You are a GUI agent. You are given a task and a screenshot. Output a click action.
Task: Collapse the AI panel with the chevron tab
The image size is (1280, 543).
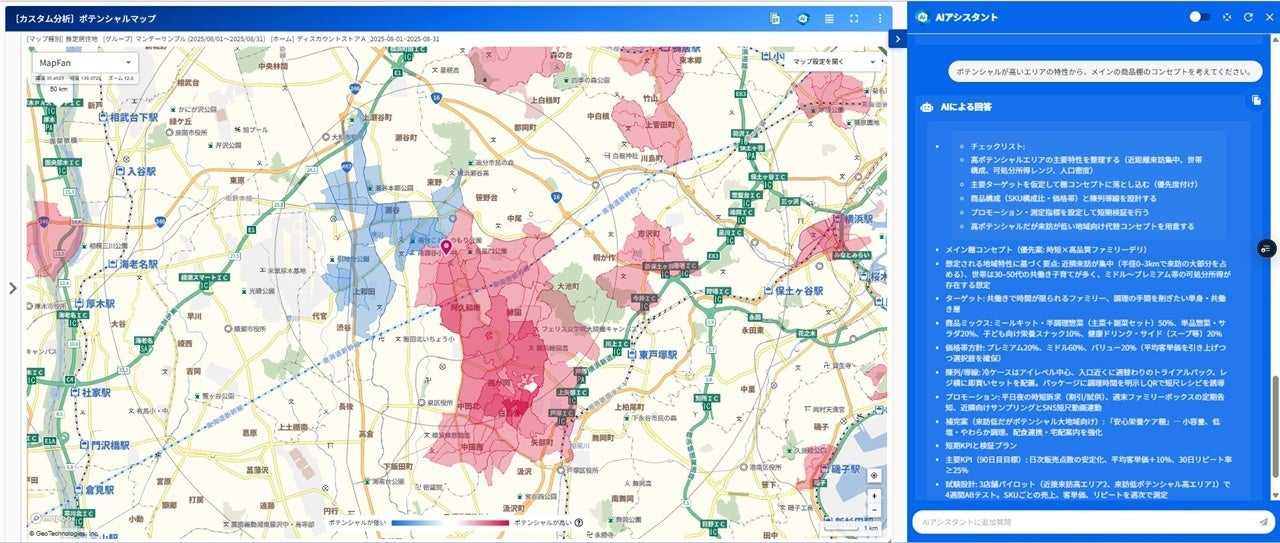click(x=897, y=38)
